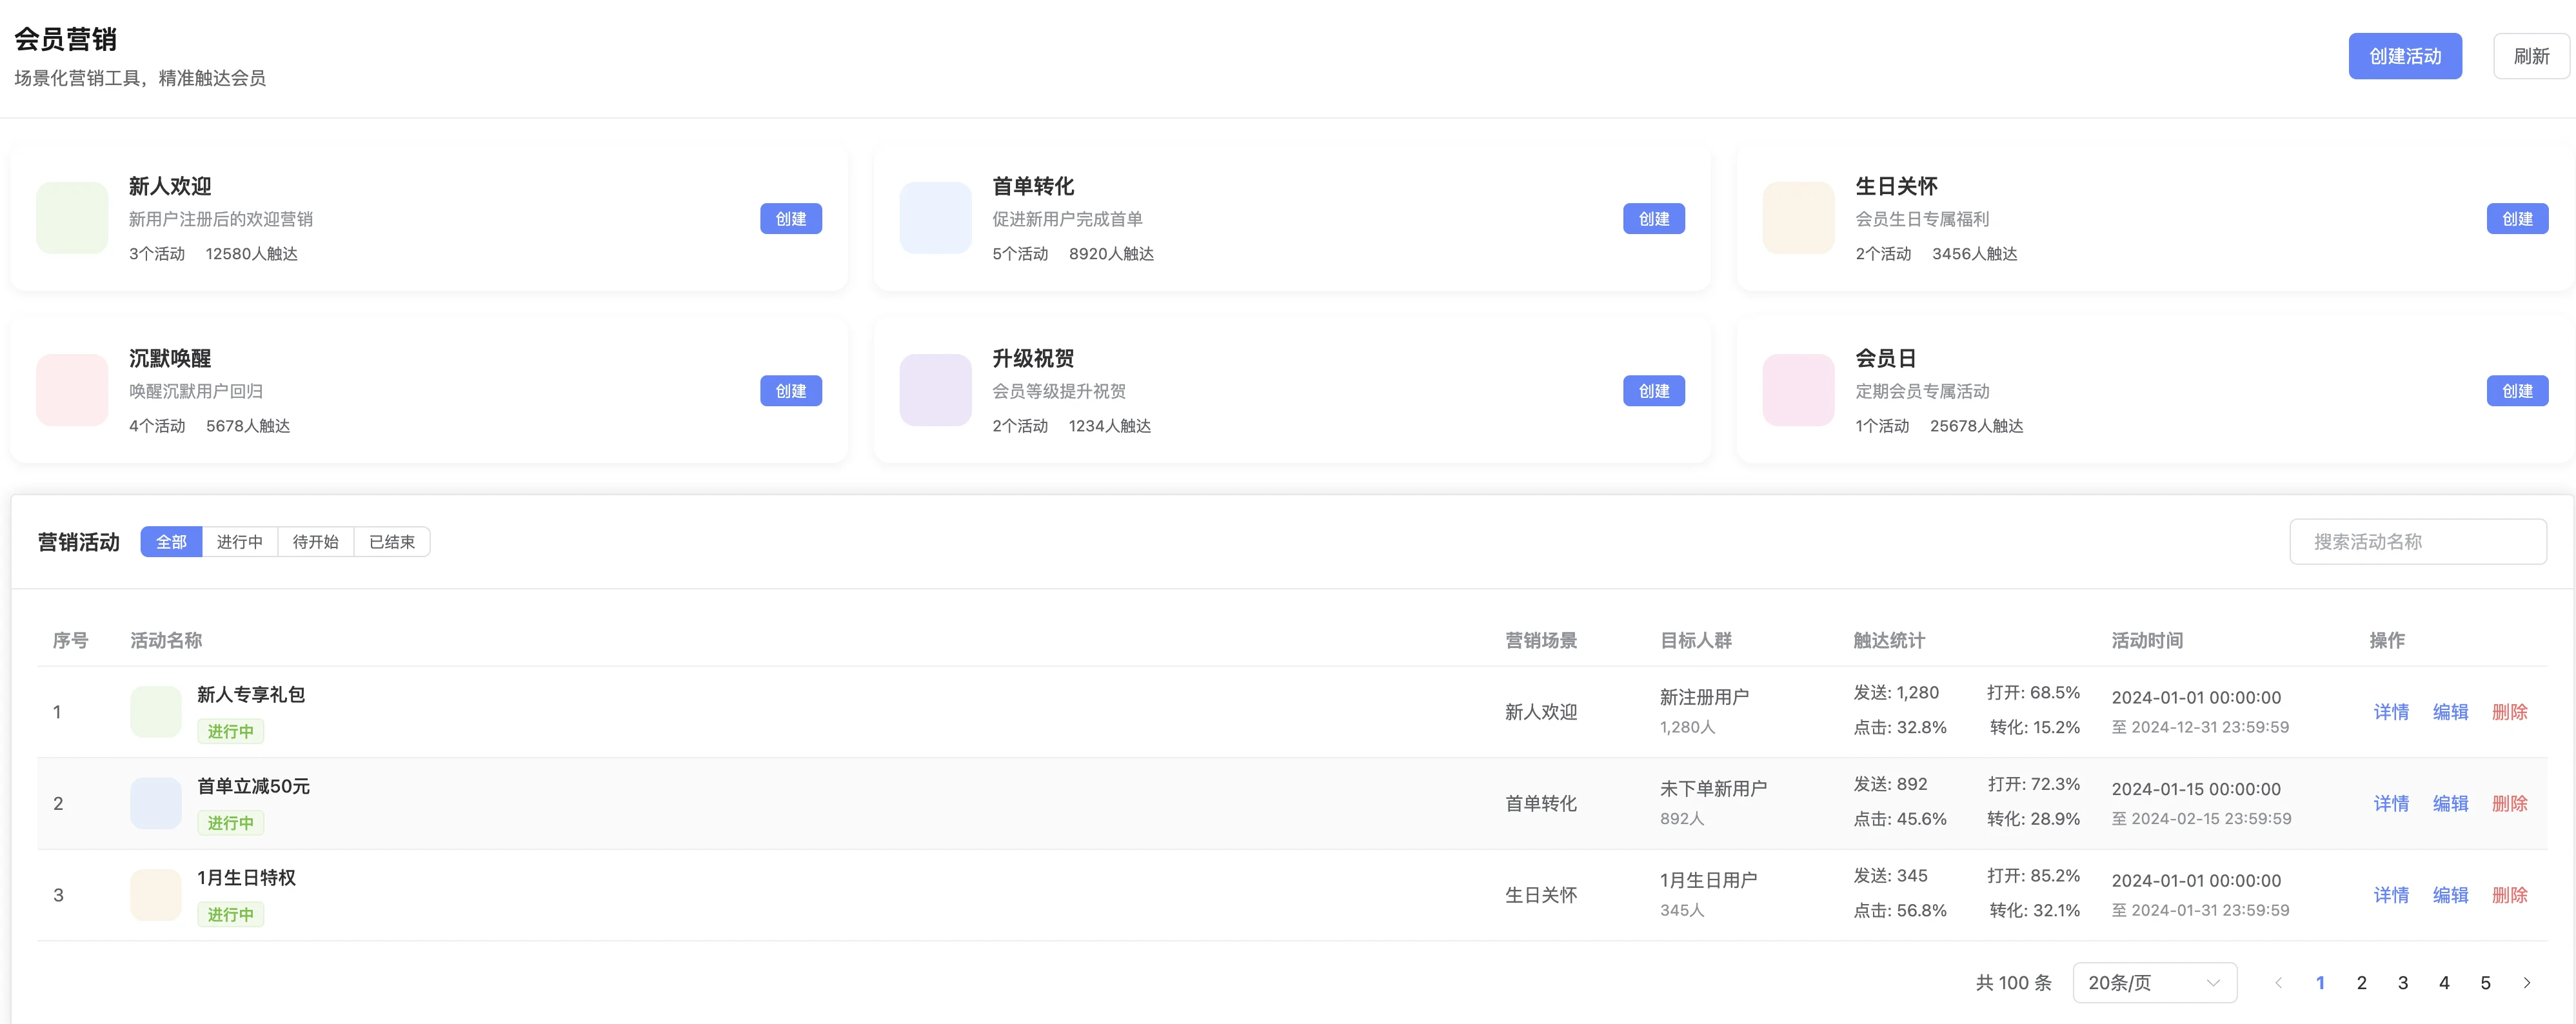Click the 沉默唤醒 scenario icon
2576x1024 pixels.
[x=71, y=390]
